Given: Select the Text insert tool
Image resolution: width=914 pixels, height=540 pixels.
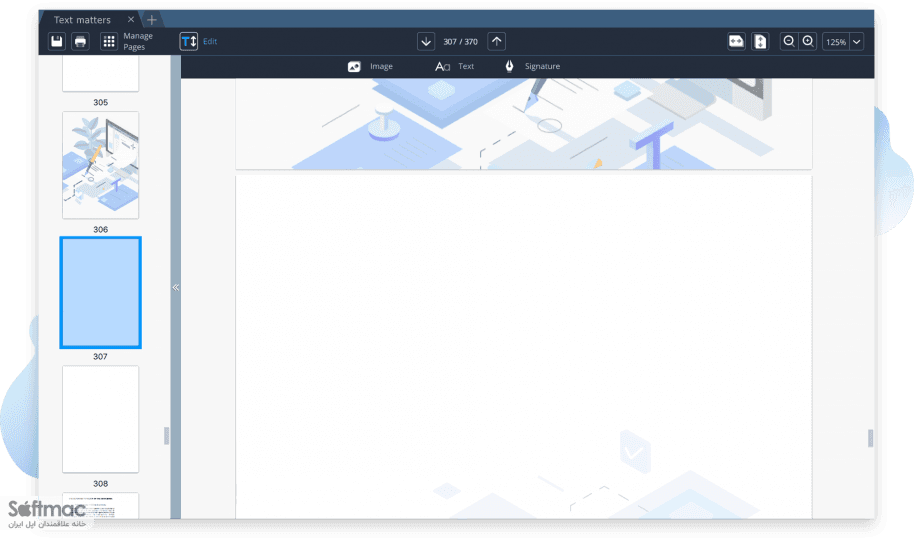Looking at the screenshot, I should click(454, 66).
